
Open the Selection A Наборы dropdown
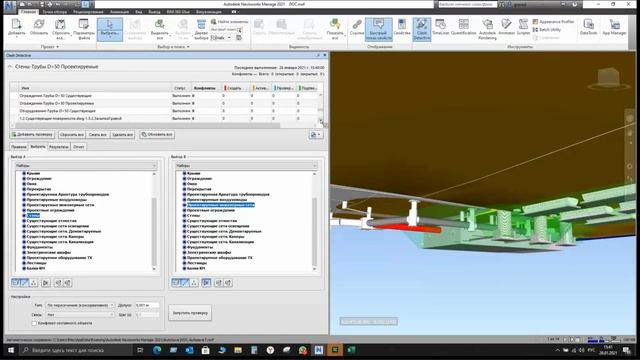85,166
